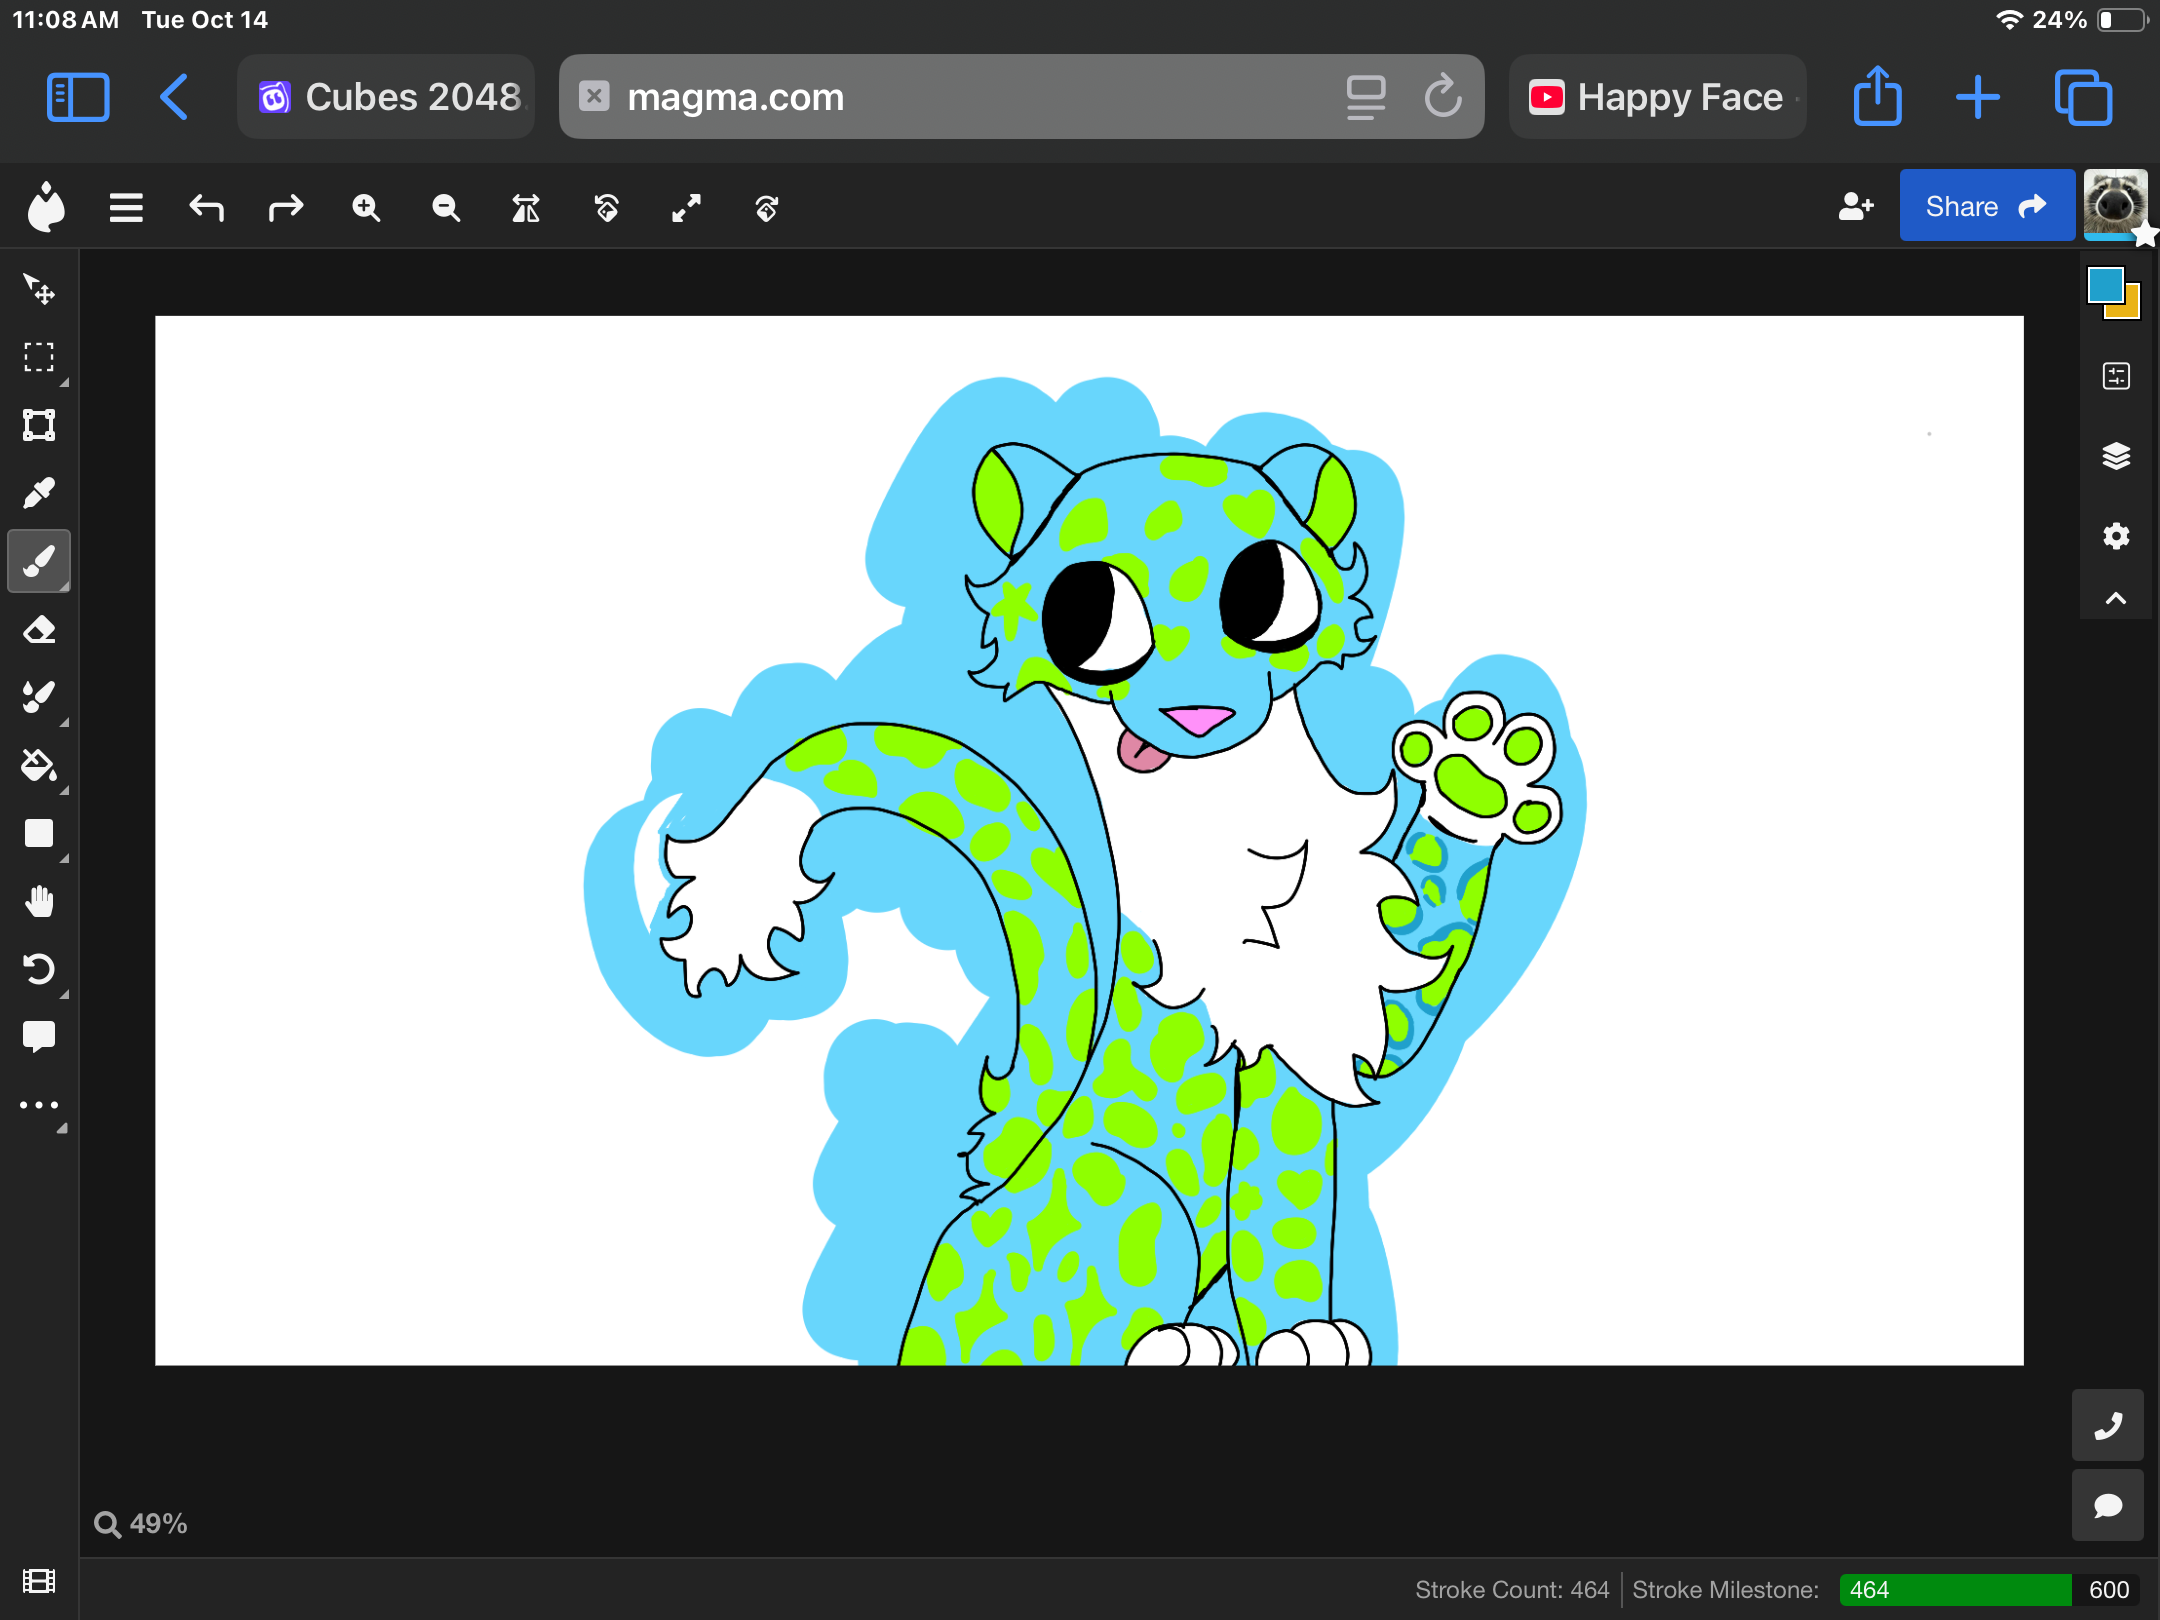Switch to the Happy Face tab
2160x1620 pixels.
coord(1658,97)
